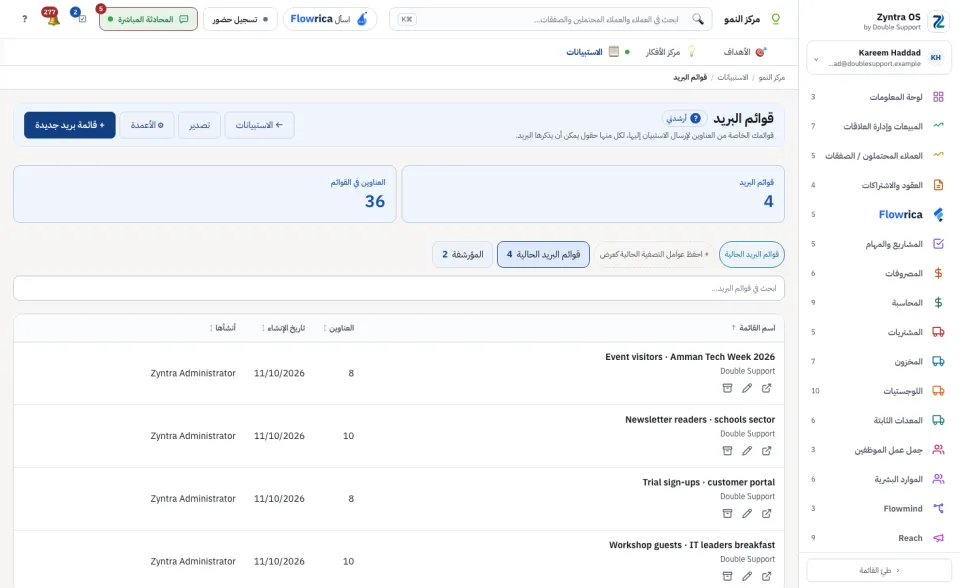The image size is (960, 588).
Task: Archive the Newsletter readers mailing list
Action: point(727,451)
